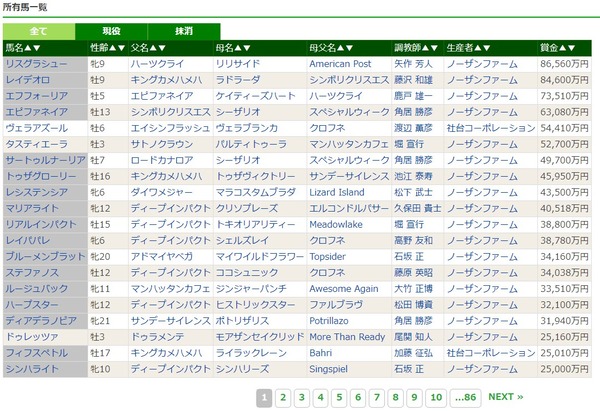Open horse レイデオロ

[28, 80]
